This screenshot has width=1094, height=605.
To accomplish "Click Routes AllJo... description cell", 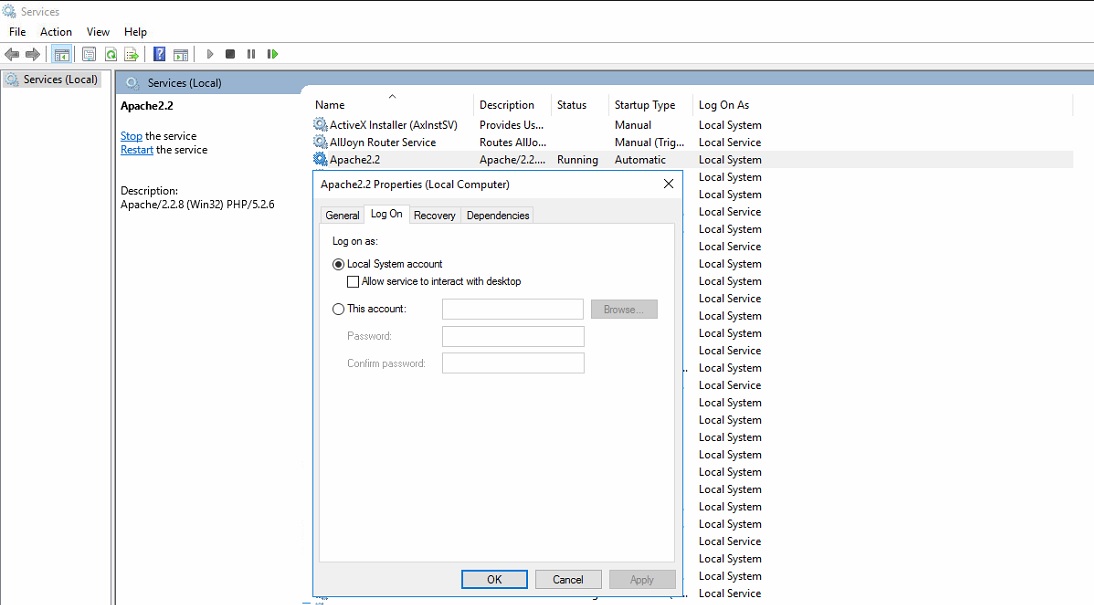I will click(513, 142).
